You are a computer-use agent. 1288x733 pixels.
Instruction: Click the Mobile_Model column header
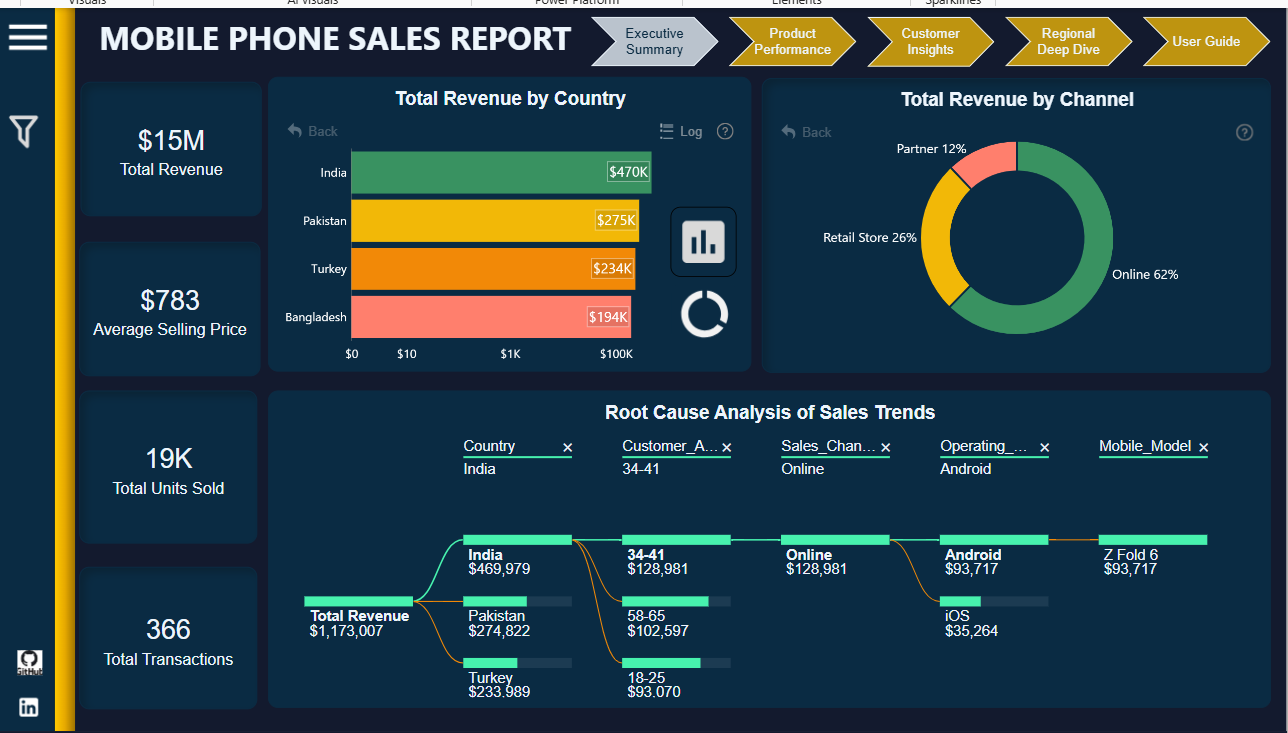(x=1145, y=446)
